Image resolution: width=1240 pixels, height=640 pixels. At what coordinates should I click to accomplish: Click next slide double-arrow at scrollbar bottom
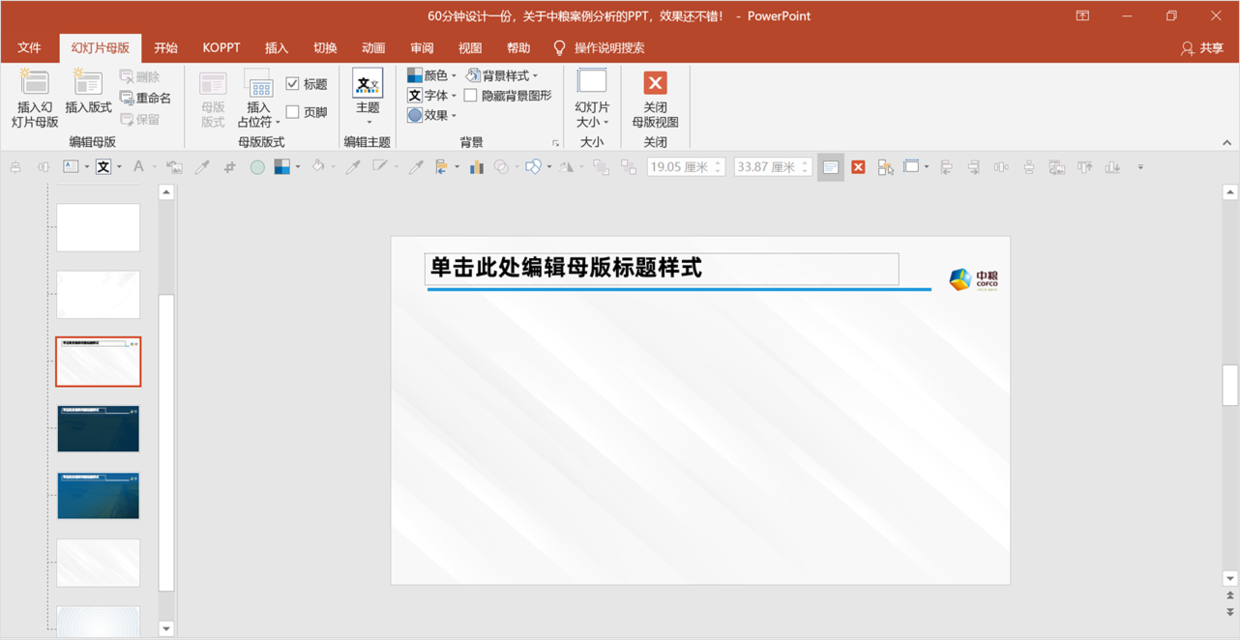pyautogui.click(x=1230, y=610)
